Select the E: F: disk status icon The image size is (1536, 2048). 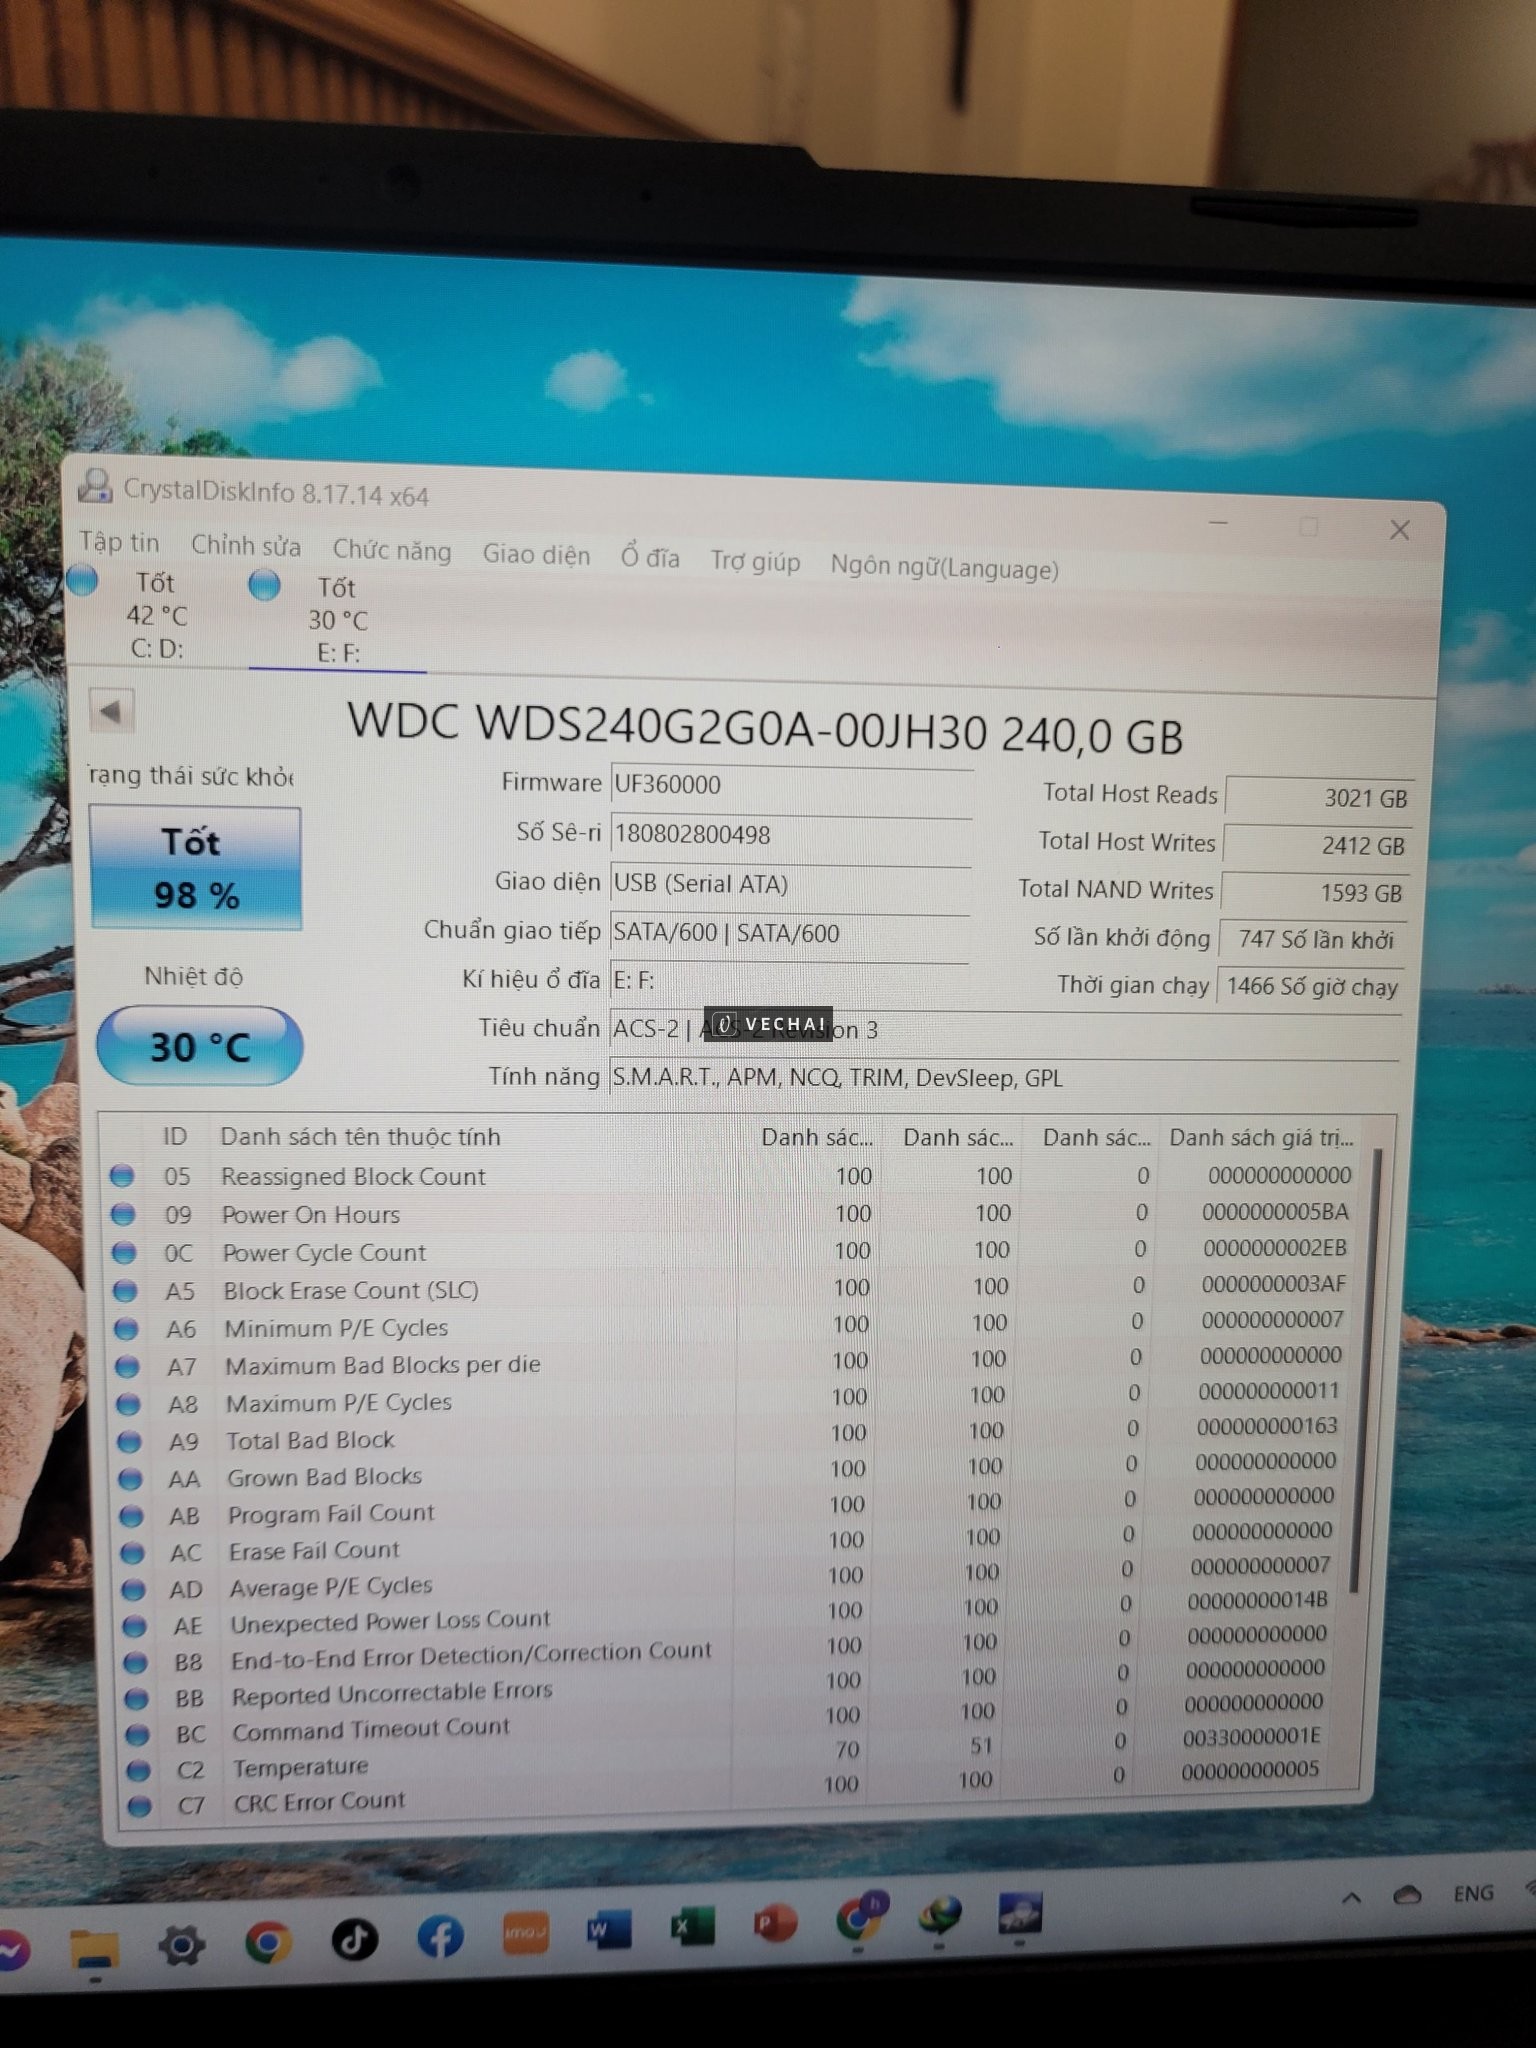tap(264, 584)
